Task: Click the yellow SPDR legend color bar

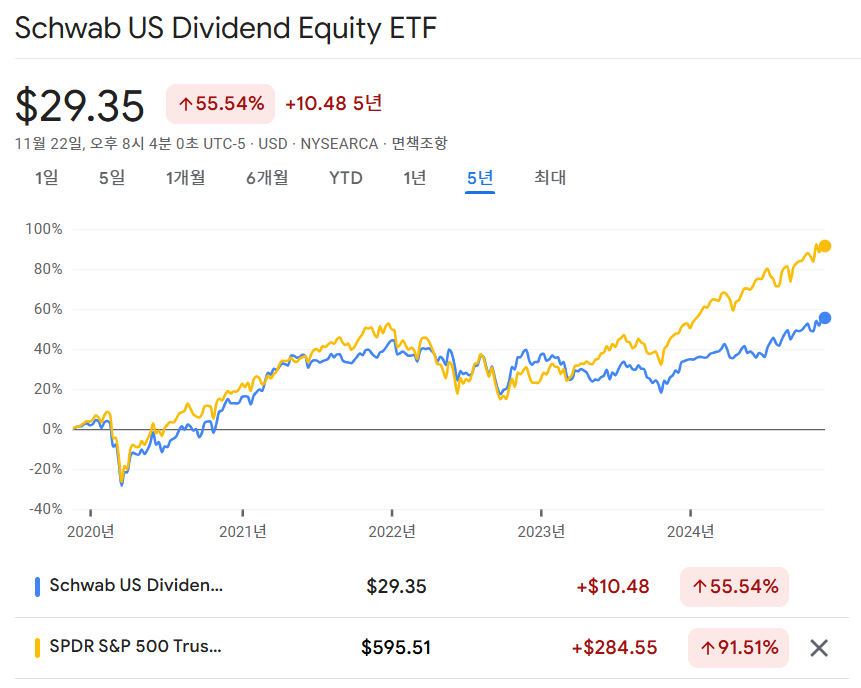Action: [37, 648]
